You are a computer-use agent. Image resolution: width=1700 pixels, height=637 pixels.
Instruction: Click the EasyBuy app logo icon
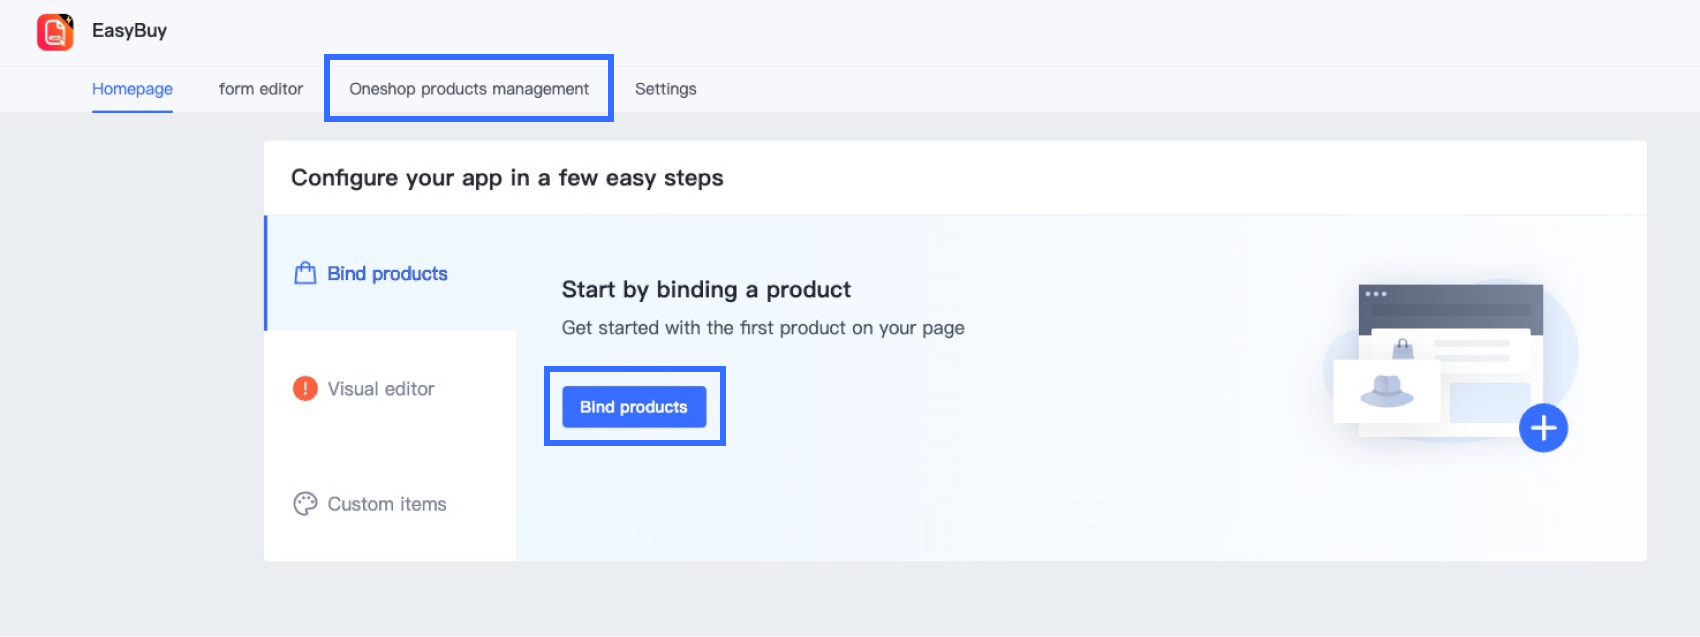click(55, 32)
